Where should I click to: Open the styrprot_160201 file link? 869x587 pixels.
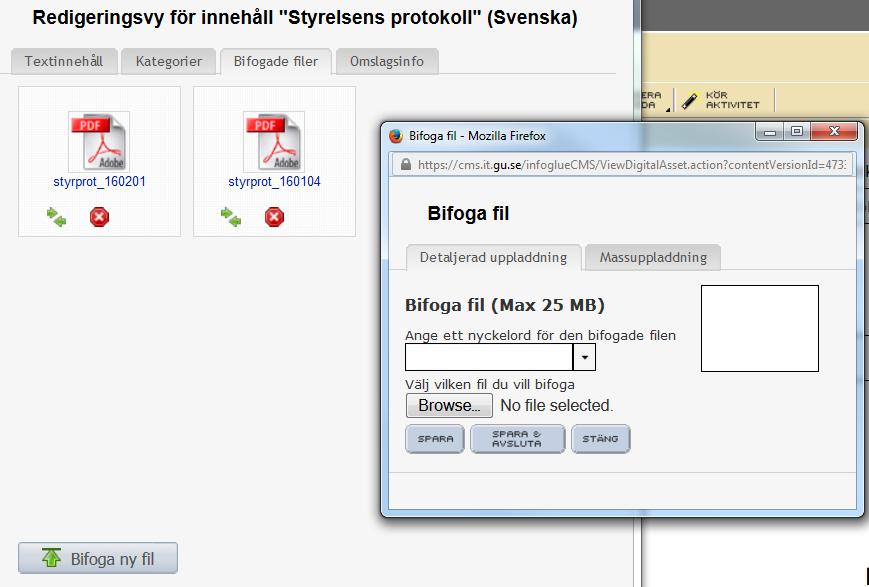[99, 182]
